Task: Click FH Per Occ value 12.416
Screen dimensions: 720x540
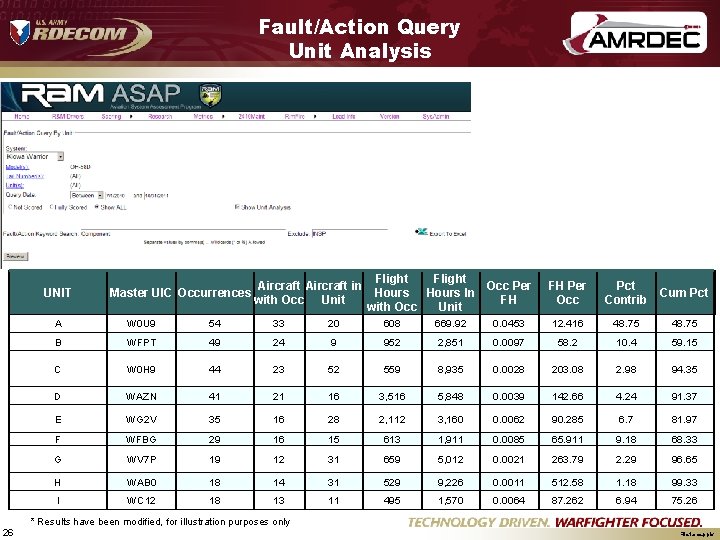Action: click(568, 323)
